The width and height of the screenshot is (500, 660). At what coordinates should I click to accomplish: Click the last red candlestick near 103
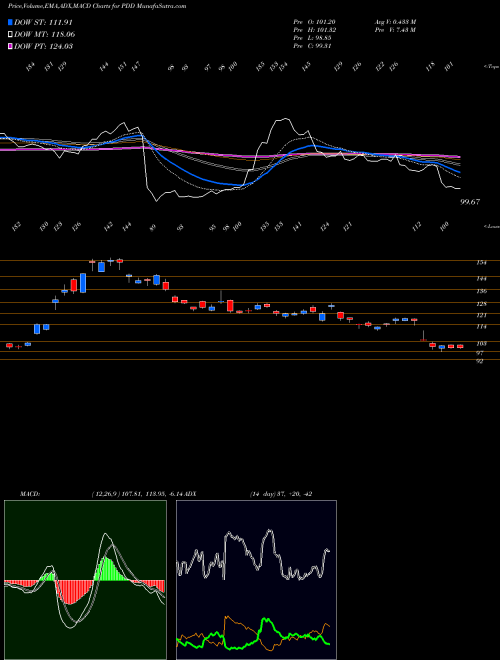coord(460,346)
